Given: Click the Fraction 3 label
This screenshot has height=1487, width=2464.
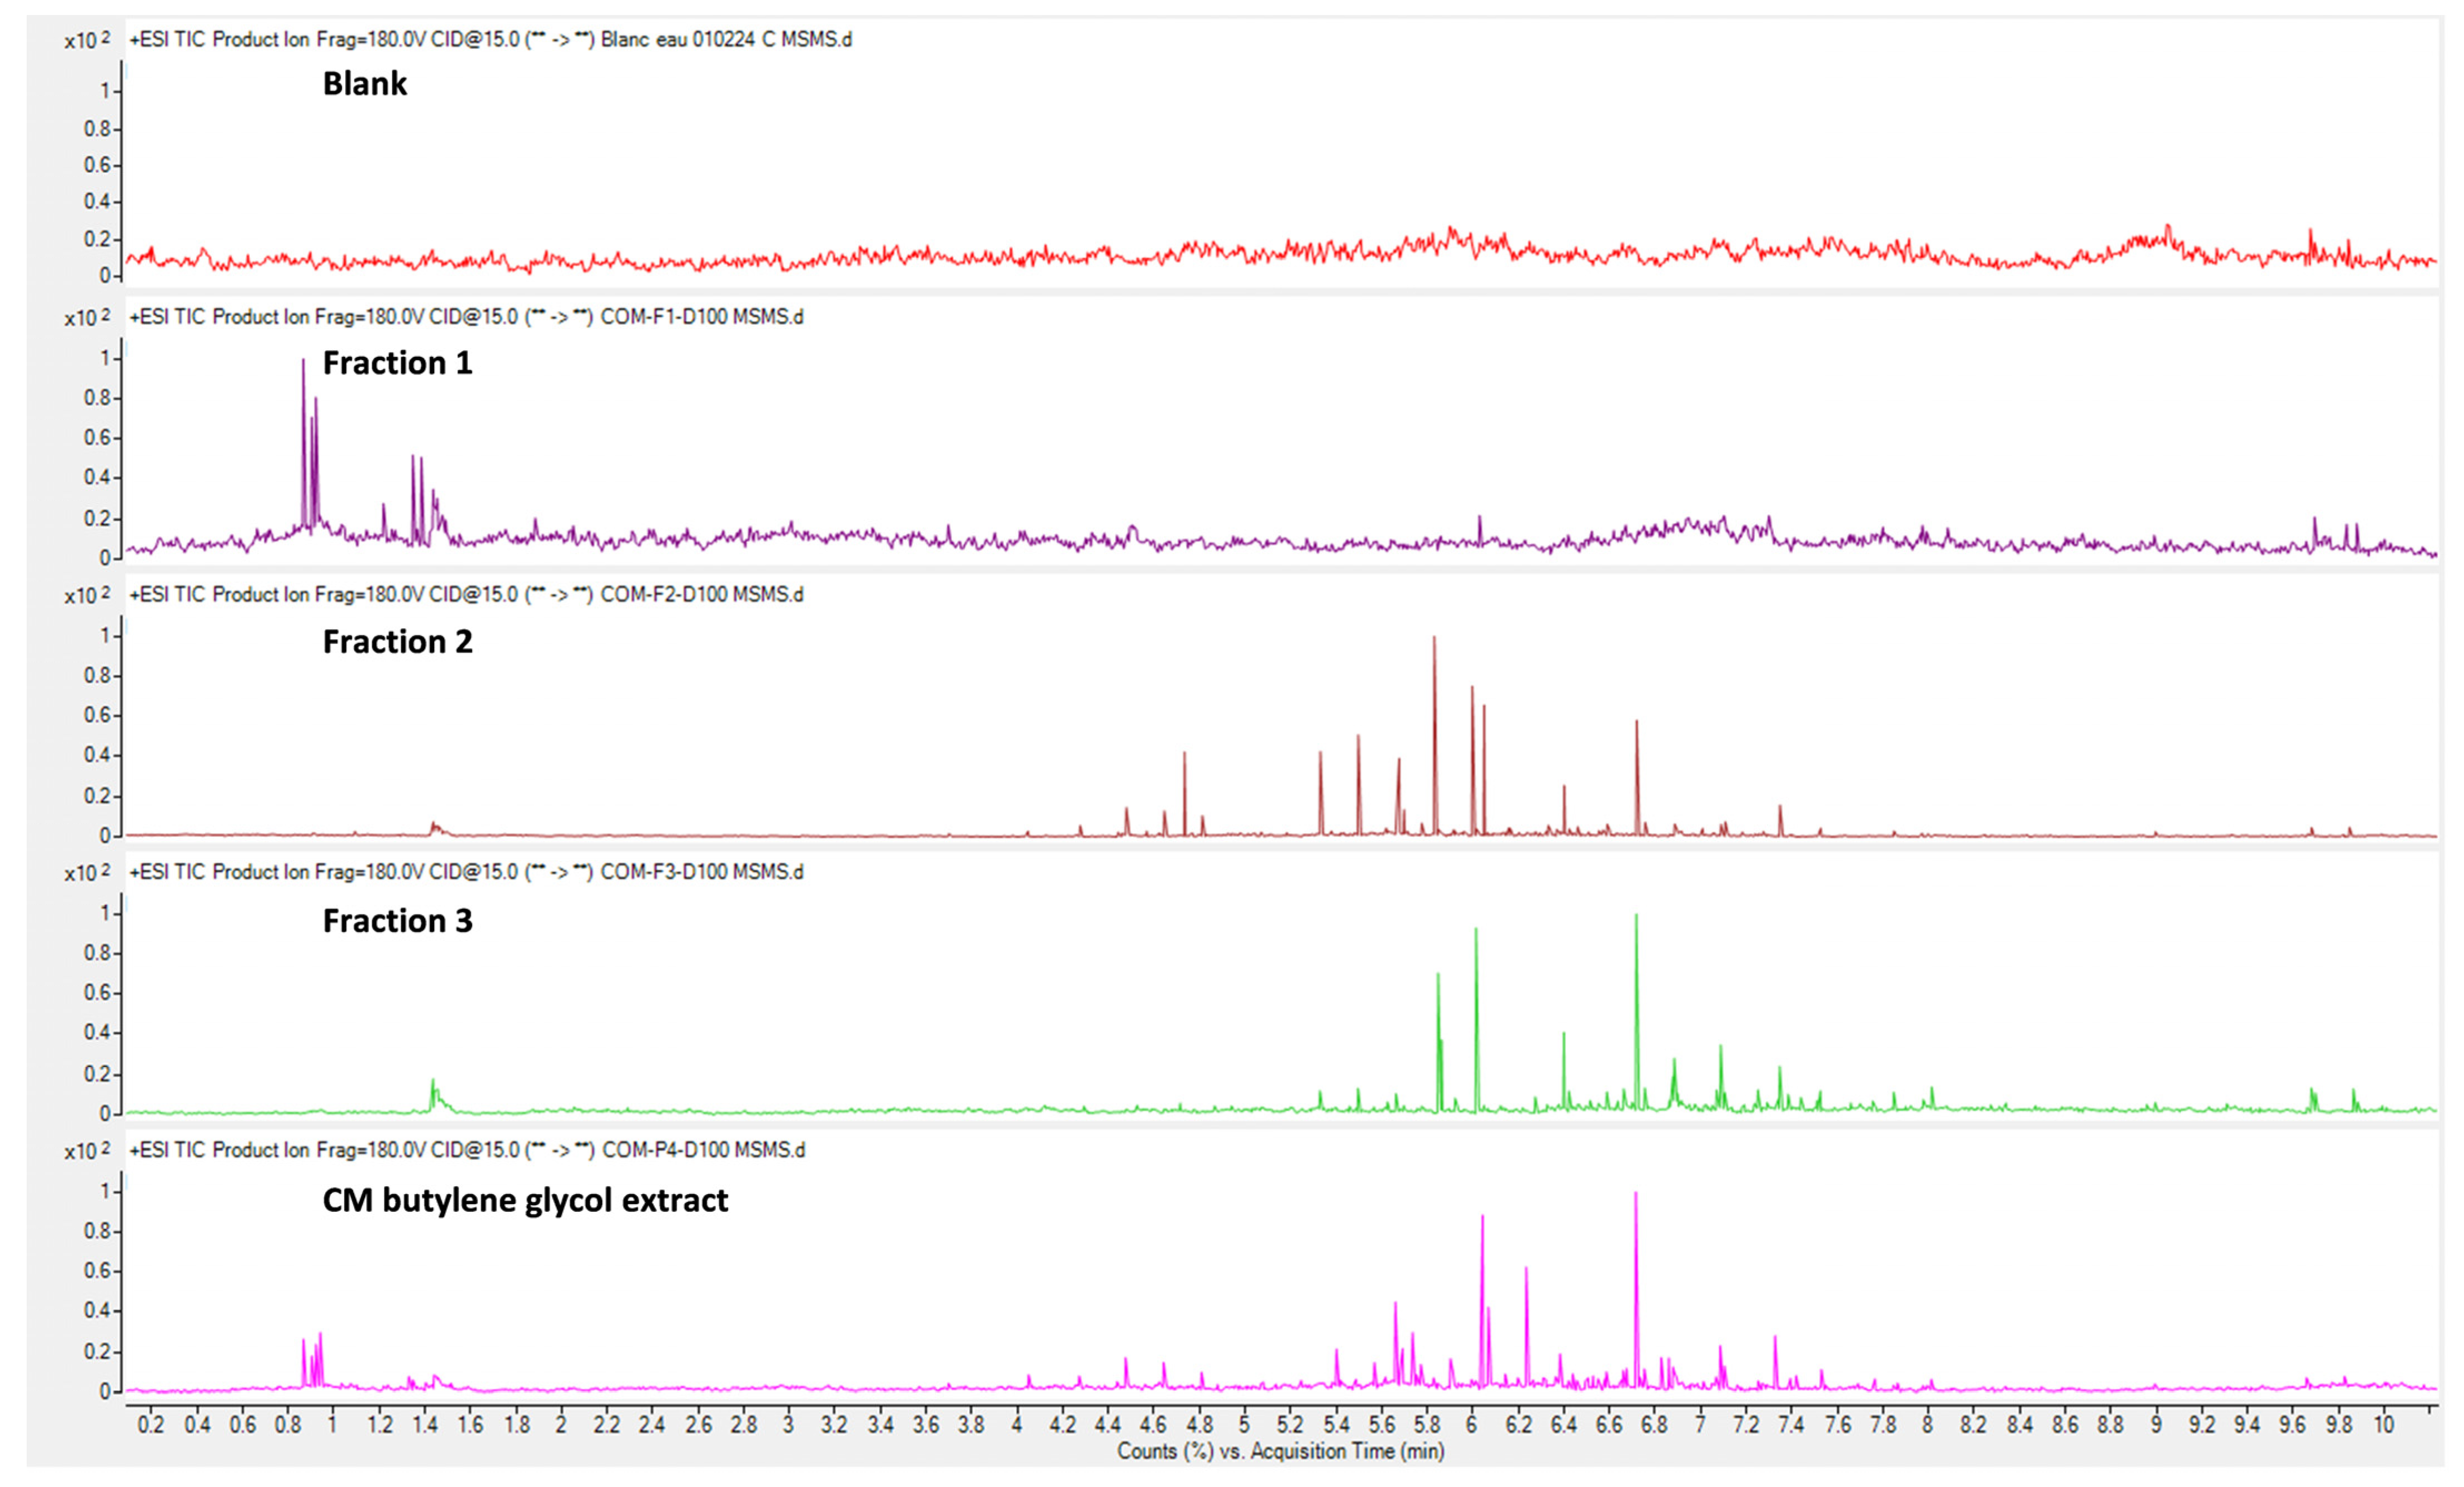Looking at the screenshot, I should click(x=397, y=921).
